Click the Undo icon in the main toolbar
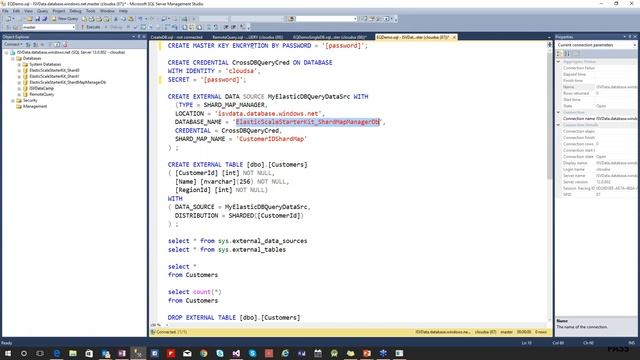This screenshot has height=360, width=640. pos(141,19)
